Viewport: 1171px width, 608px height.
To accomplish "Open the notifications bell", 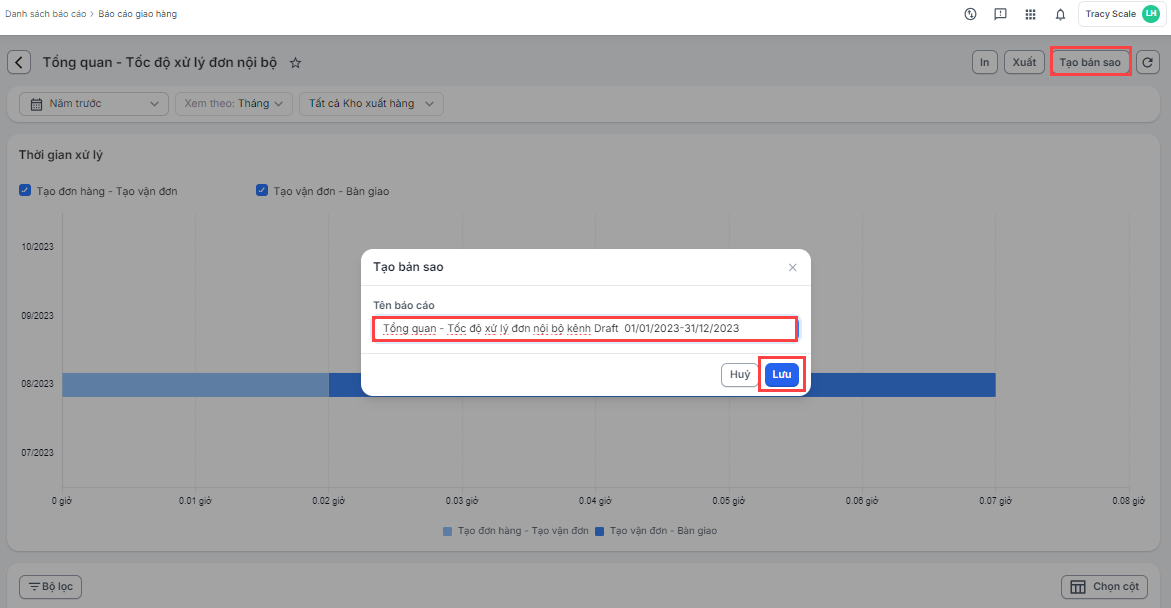I will (x=1060, y=14).
